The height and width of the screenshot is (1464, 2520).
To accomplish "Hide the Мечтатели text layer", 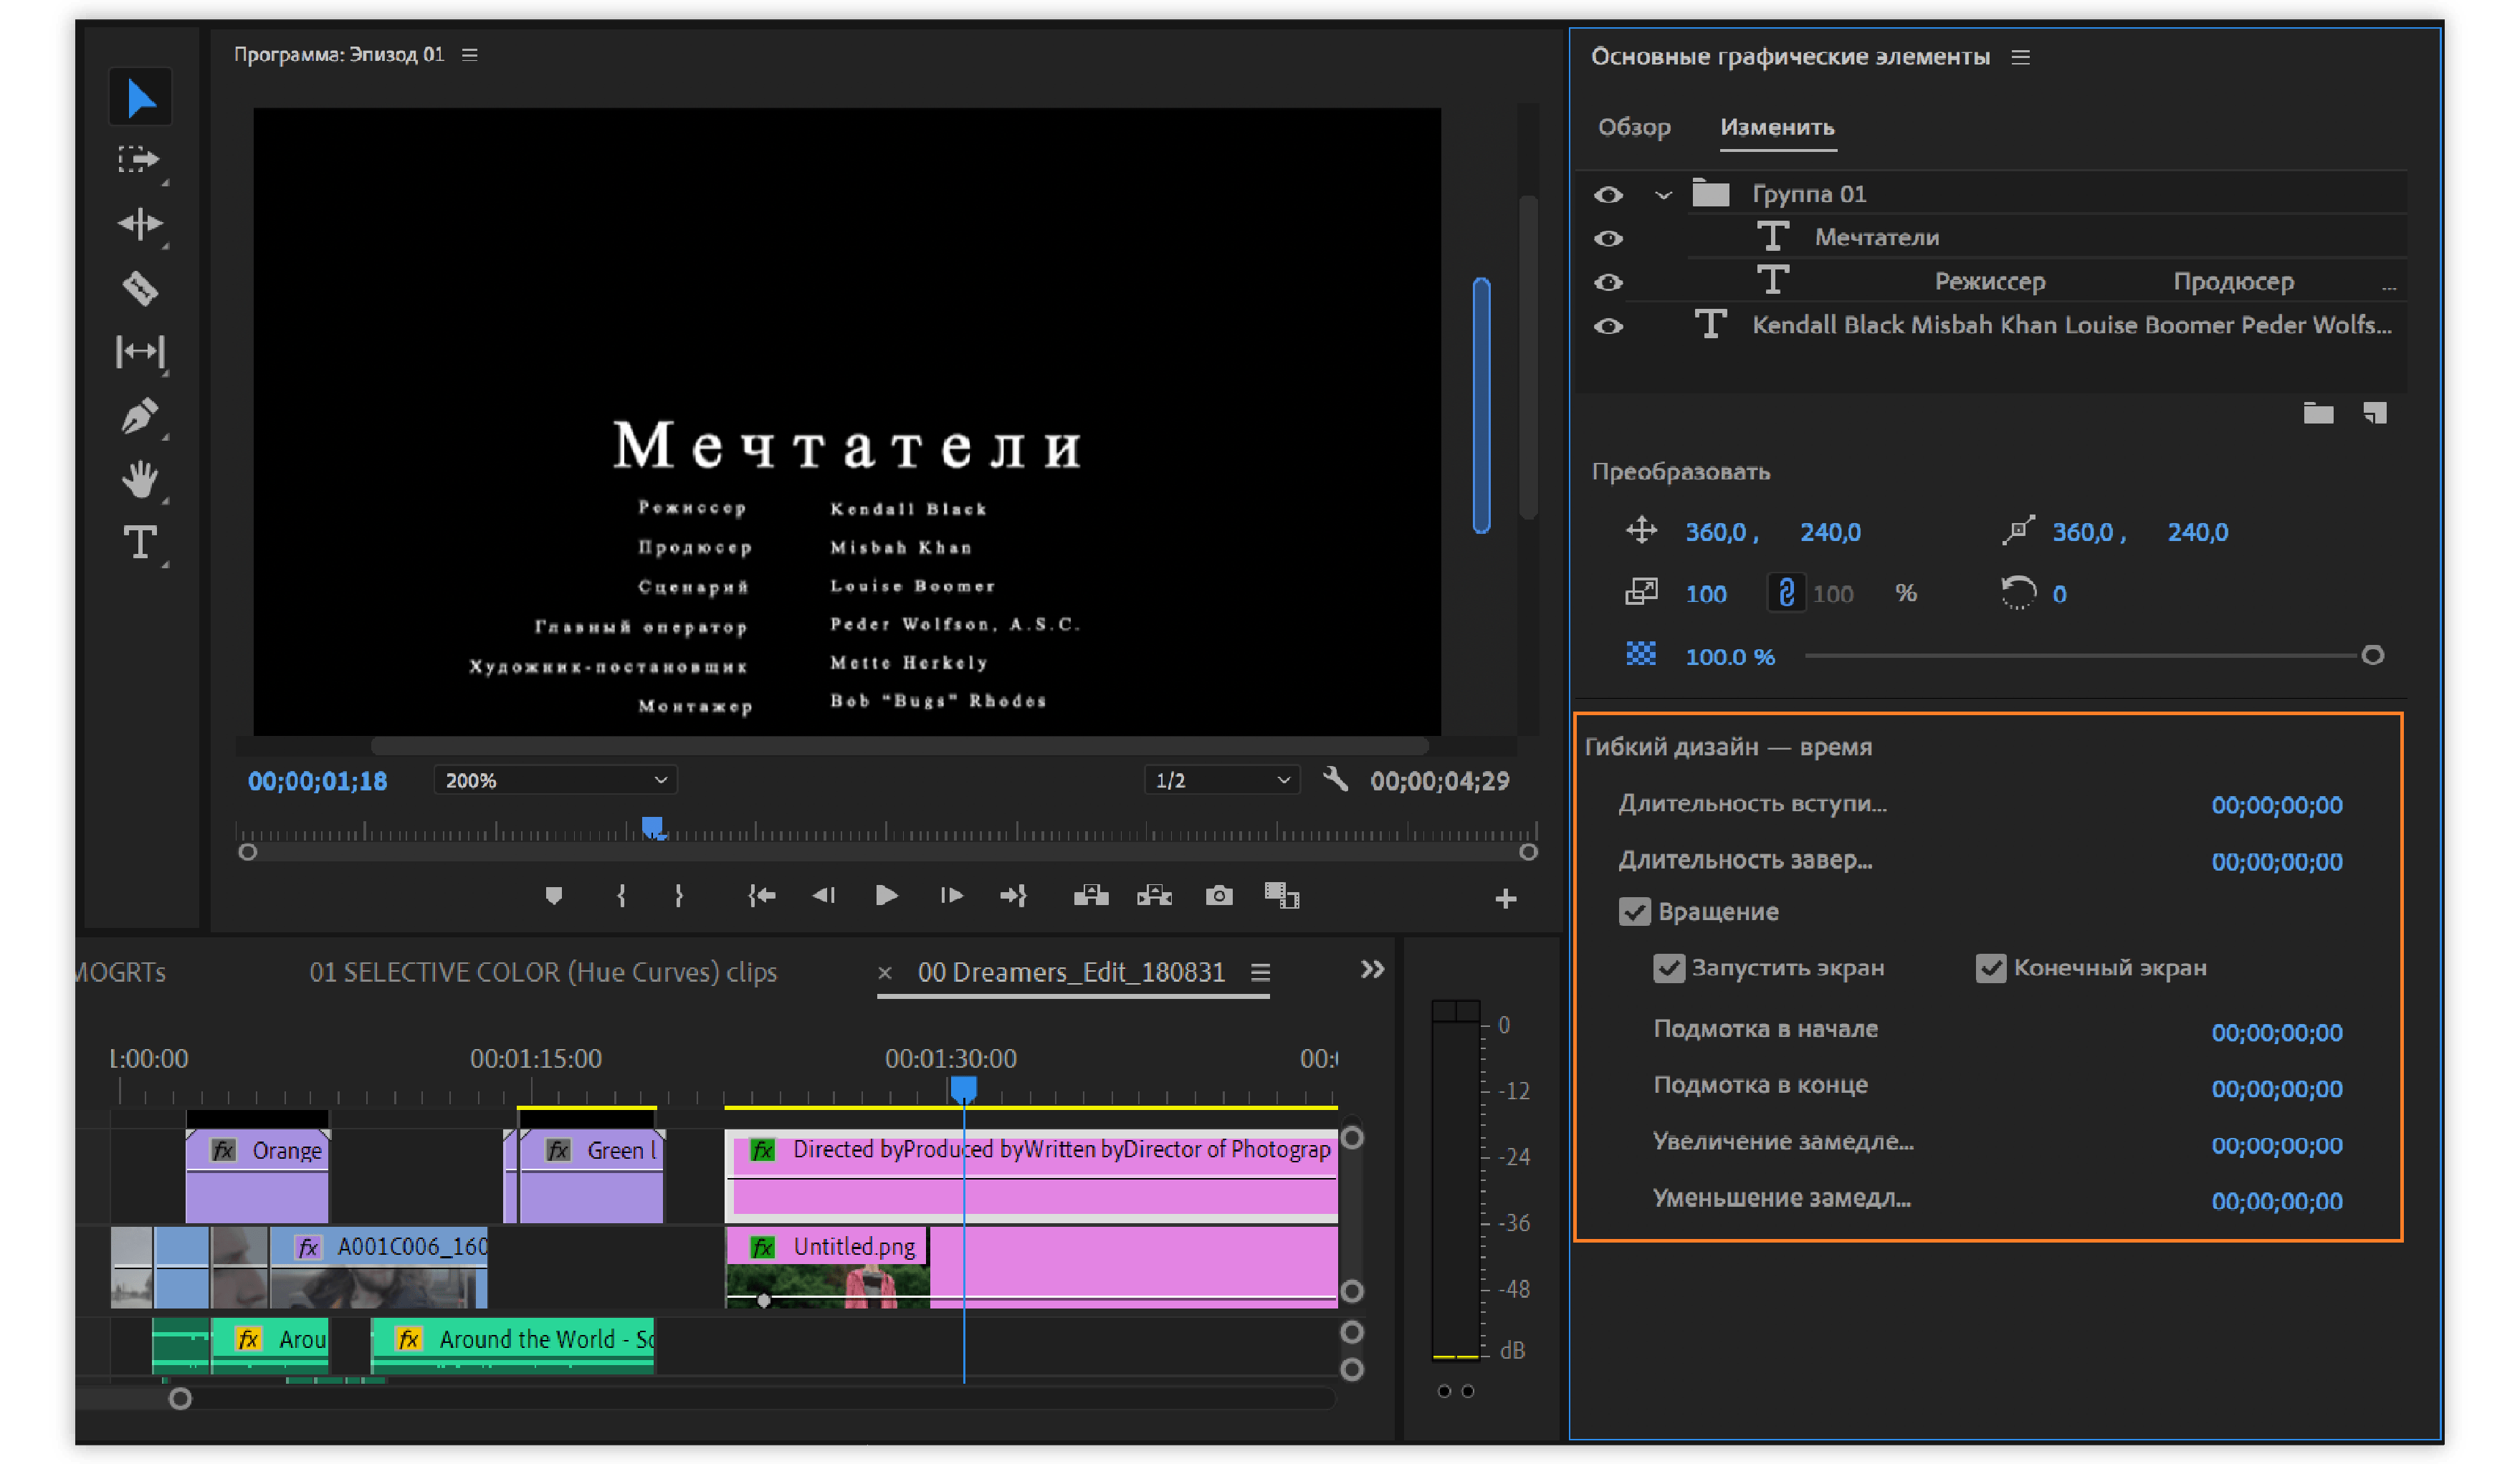I will coord(1608,238).
